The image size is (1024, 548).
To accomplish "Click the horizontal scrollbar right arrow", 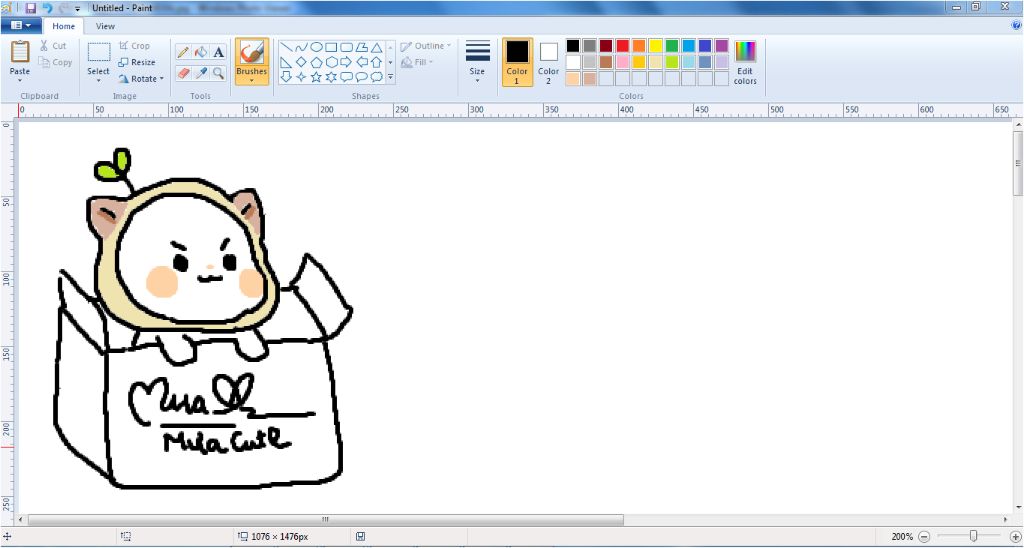I will click(x=1007, y=520).
